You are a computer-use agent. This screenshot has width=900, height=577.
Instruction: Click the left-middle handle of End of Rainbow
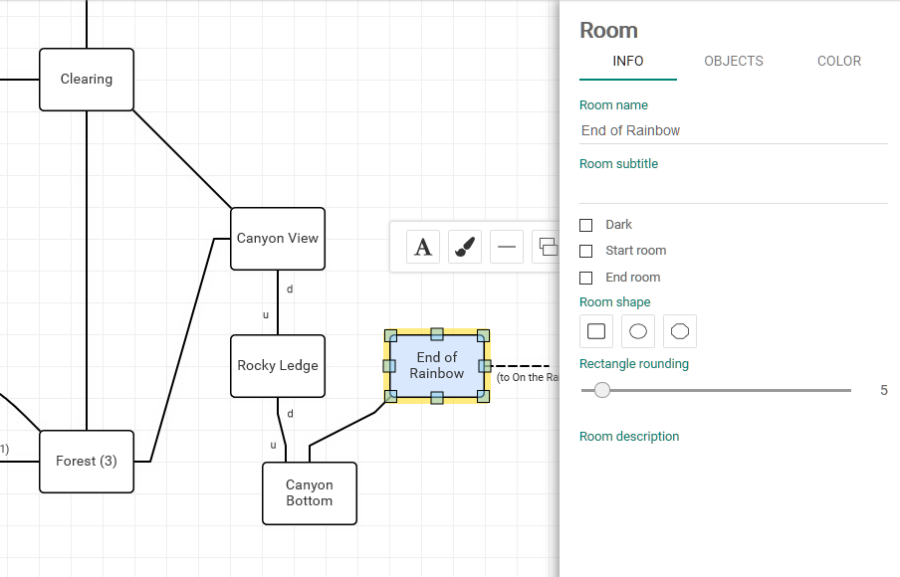coord(389,366)
